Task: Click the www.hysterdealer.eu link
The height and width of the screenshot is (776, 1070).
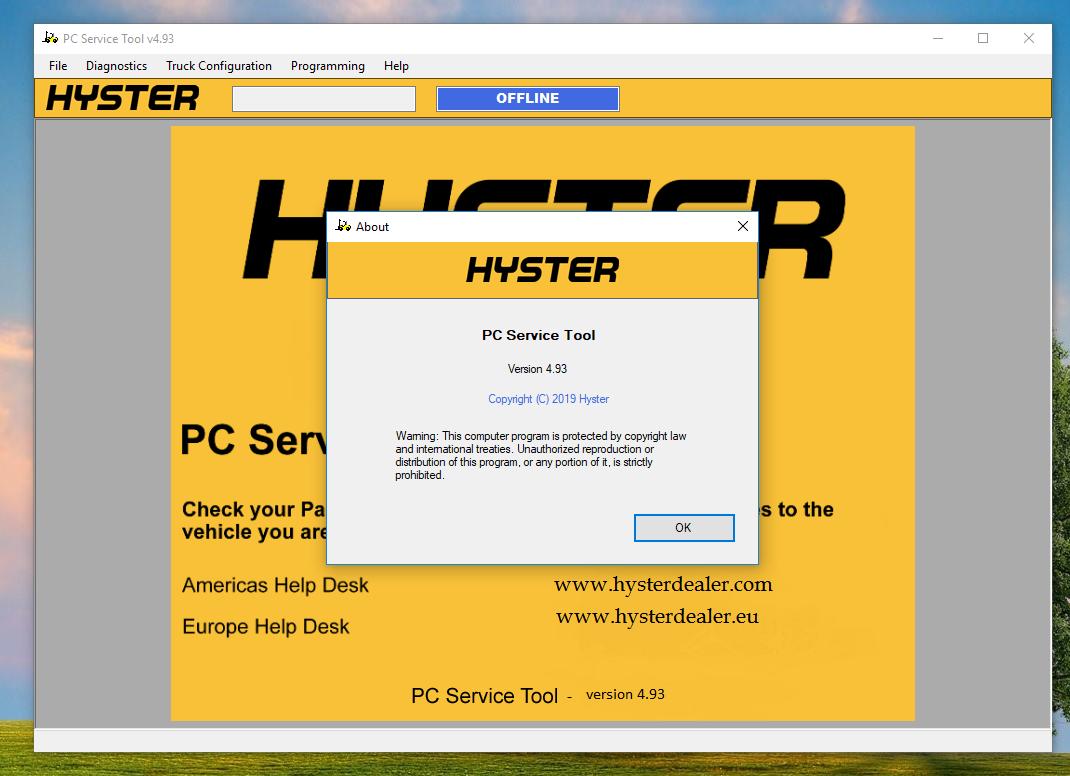Action: click(x=657, y=618)
